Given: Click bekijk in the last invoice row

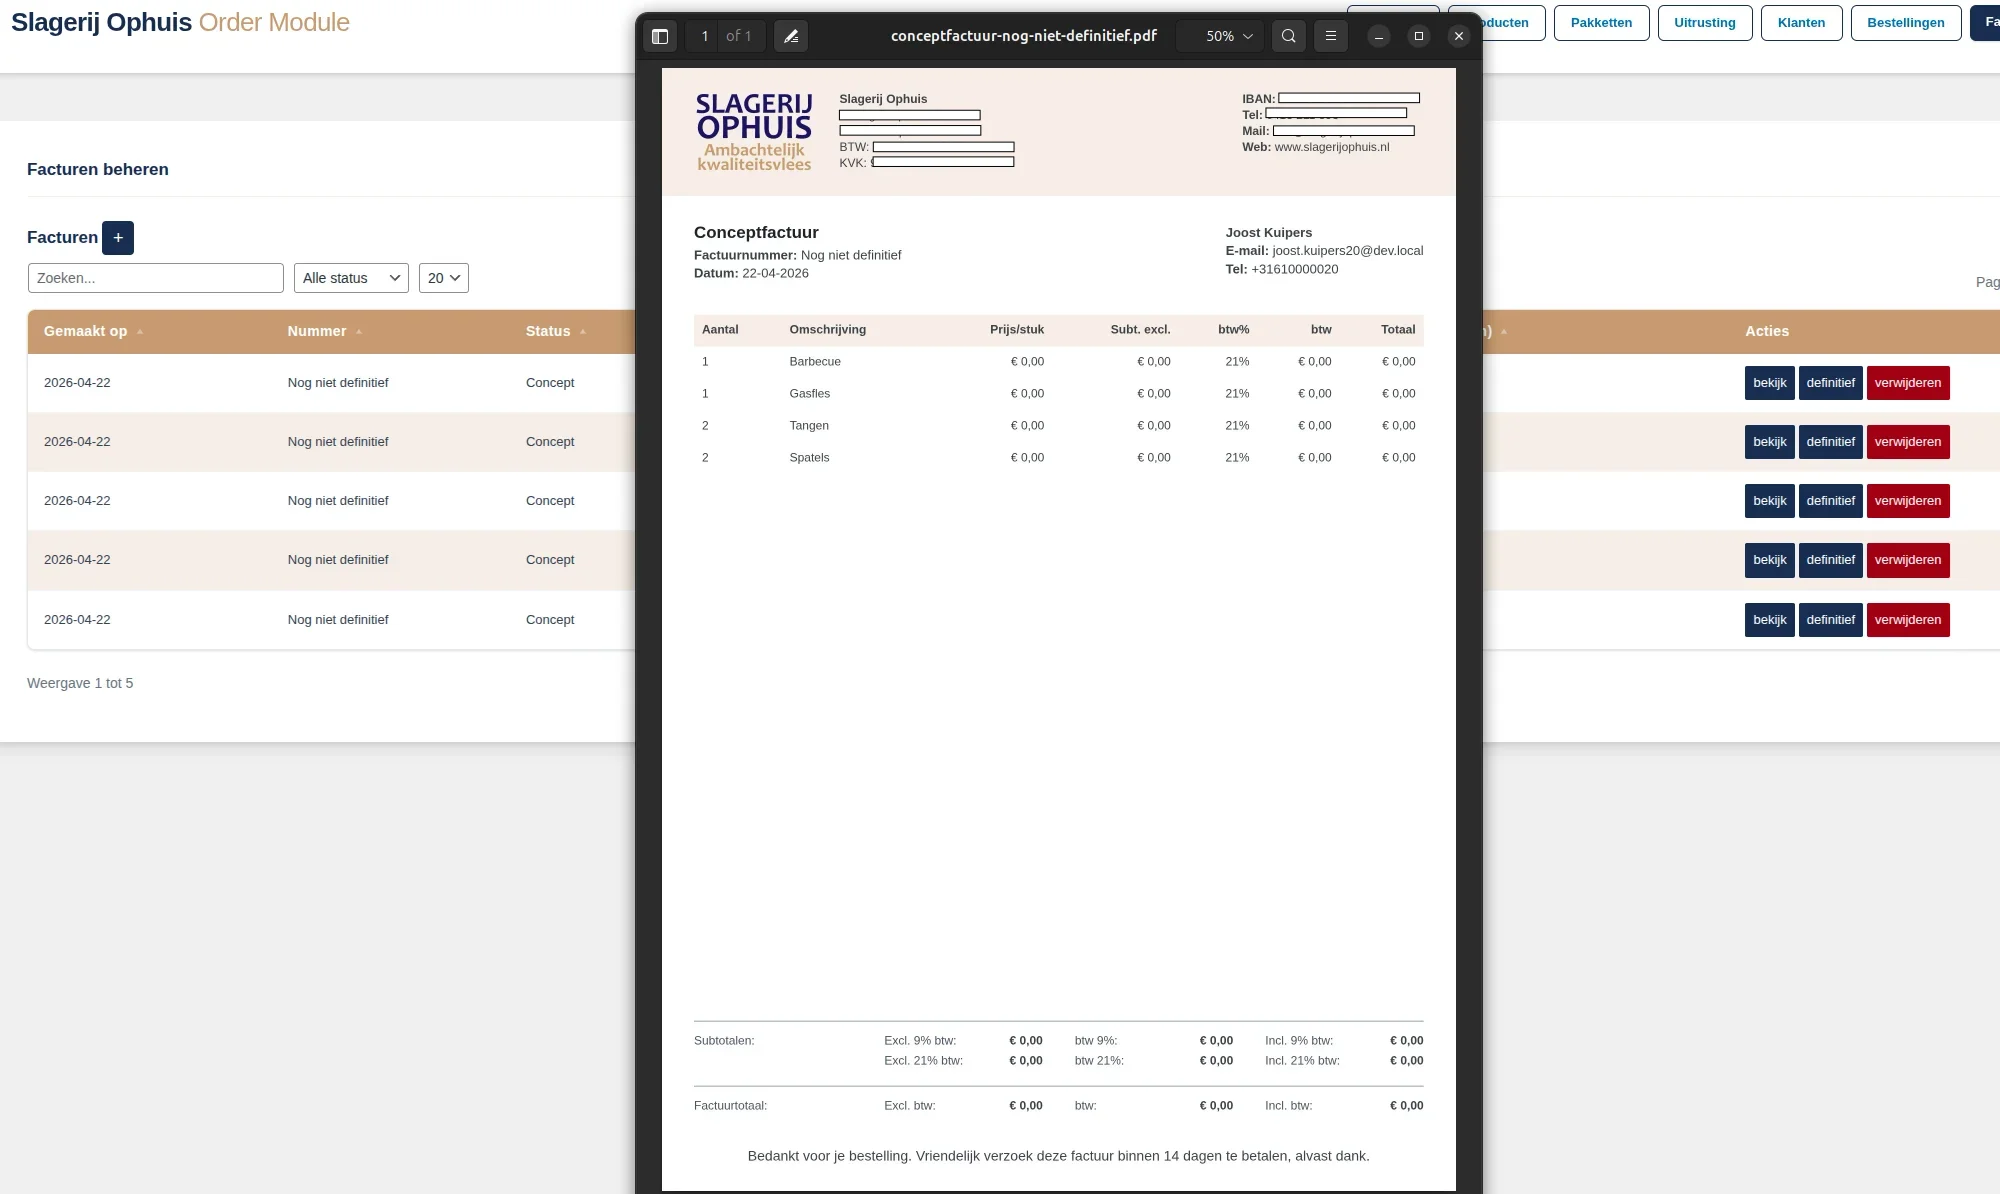Looking at the screenshot, I should (x=1769, y=620).
